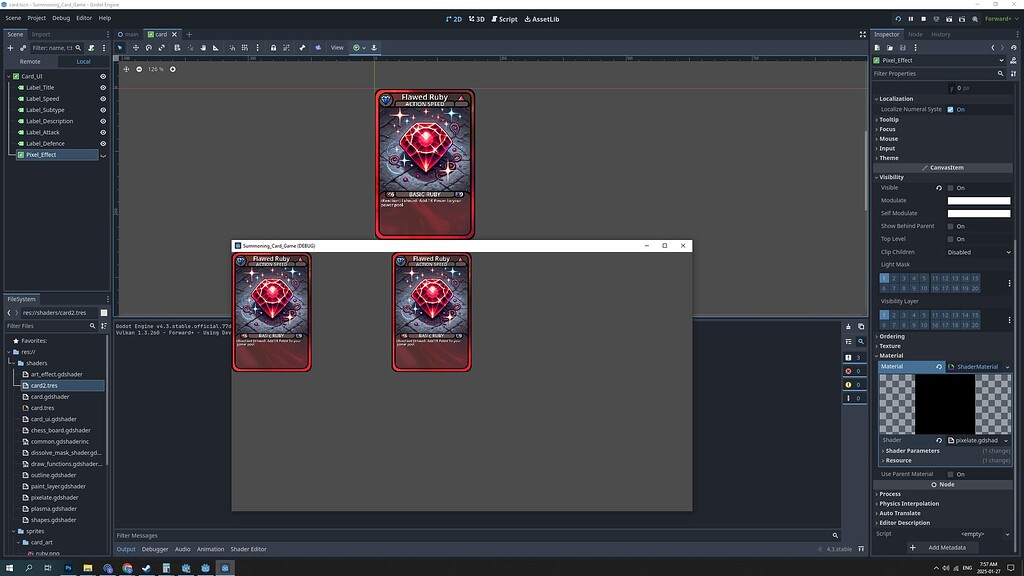Toggle visibility of Label_Title node
This screenshot has height=576, width=1024.
(101, 87)
